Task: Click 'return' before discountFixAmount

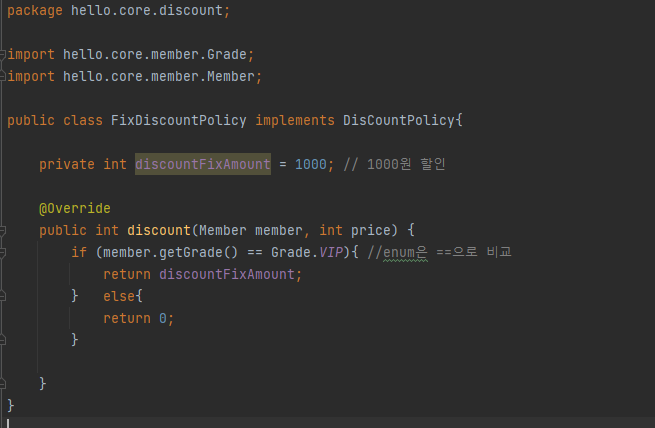Action: coord(127,274)
